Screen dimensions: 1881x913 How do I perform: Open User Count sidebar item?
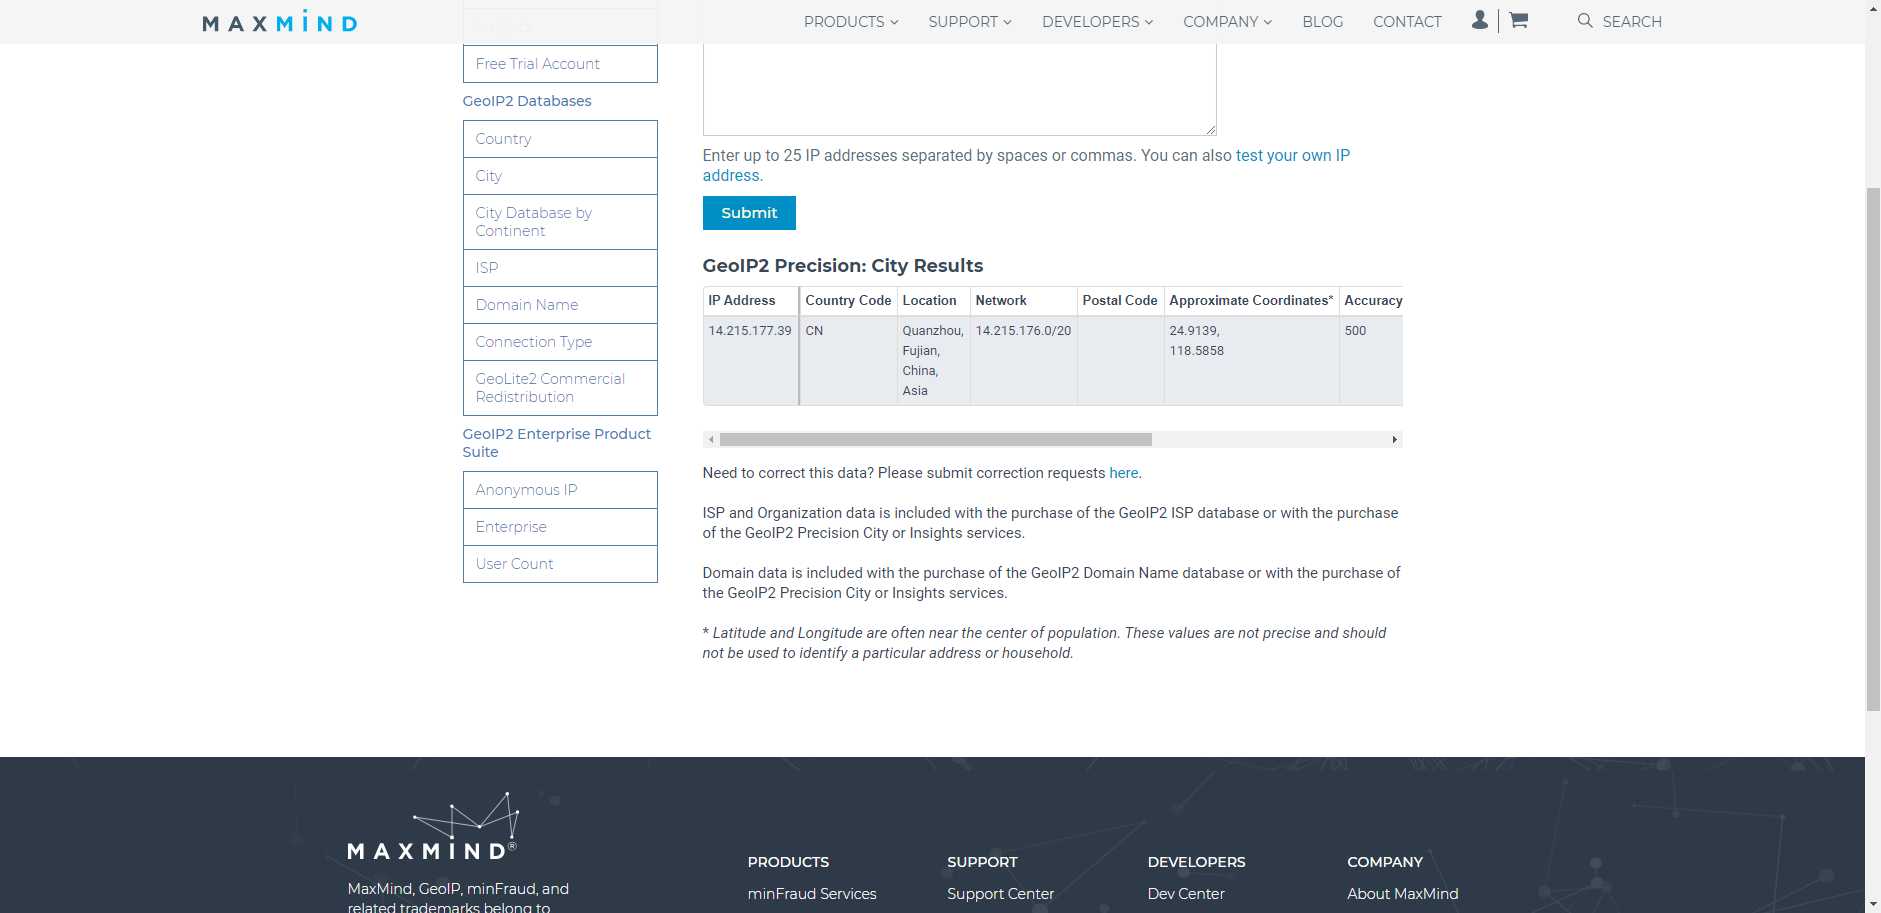point(560,564)
